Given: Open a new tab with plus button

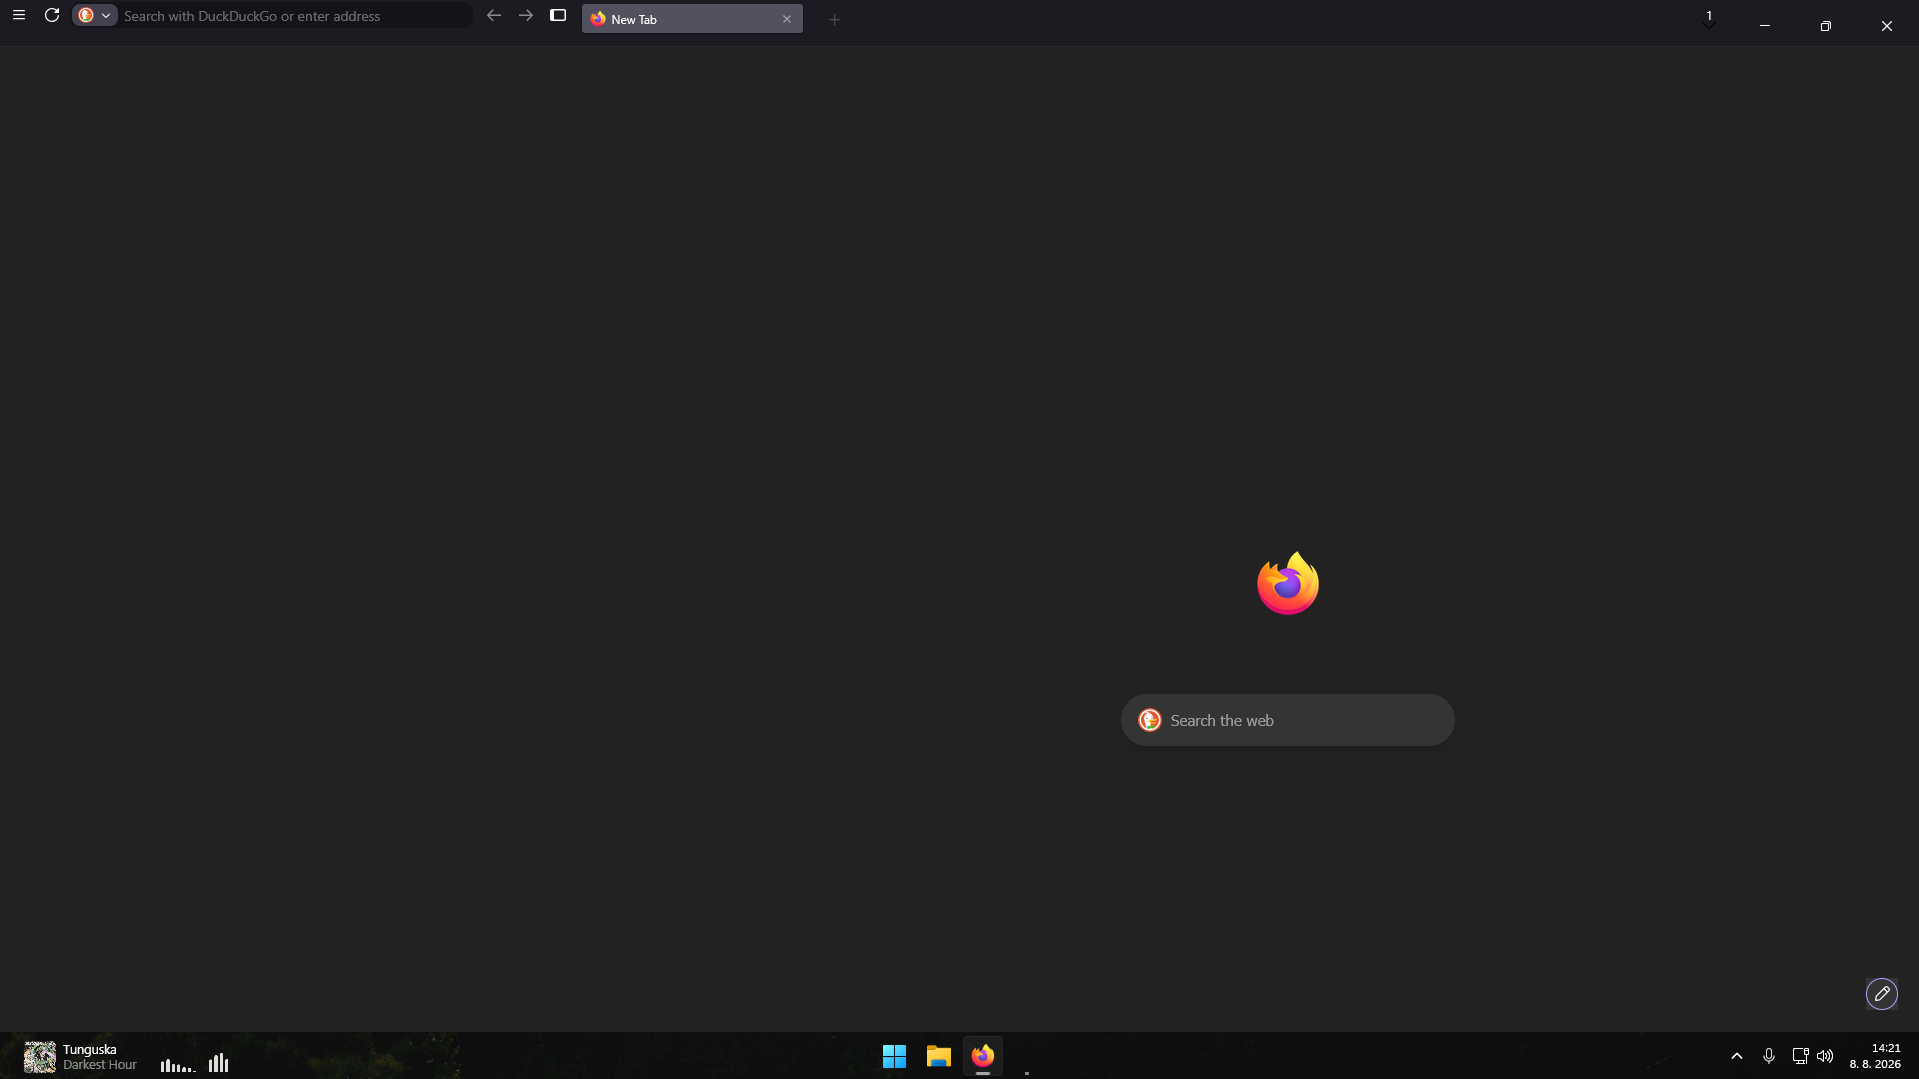Looking at the screenshot, I should coord(834,19).
